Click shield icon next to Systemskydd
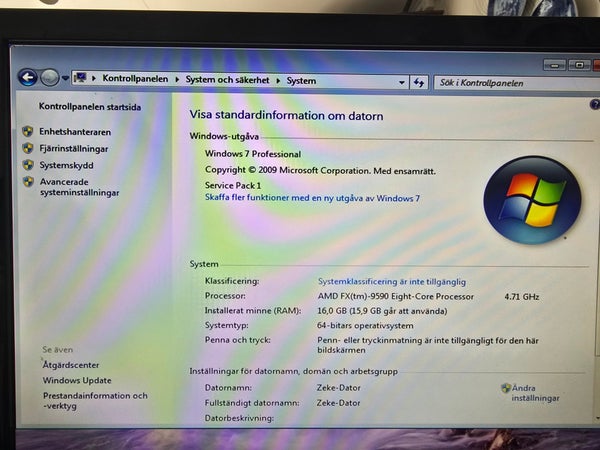The image size is (600, 450). tap(28, 165)
